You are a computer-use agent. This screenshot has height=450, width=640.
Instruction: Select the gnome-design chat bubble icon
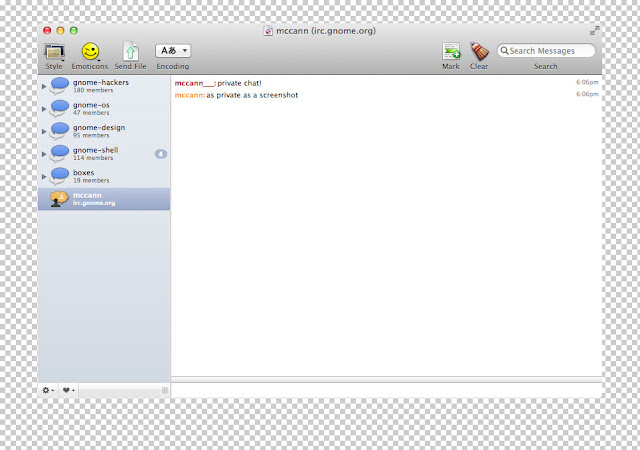59,131
